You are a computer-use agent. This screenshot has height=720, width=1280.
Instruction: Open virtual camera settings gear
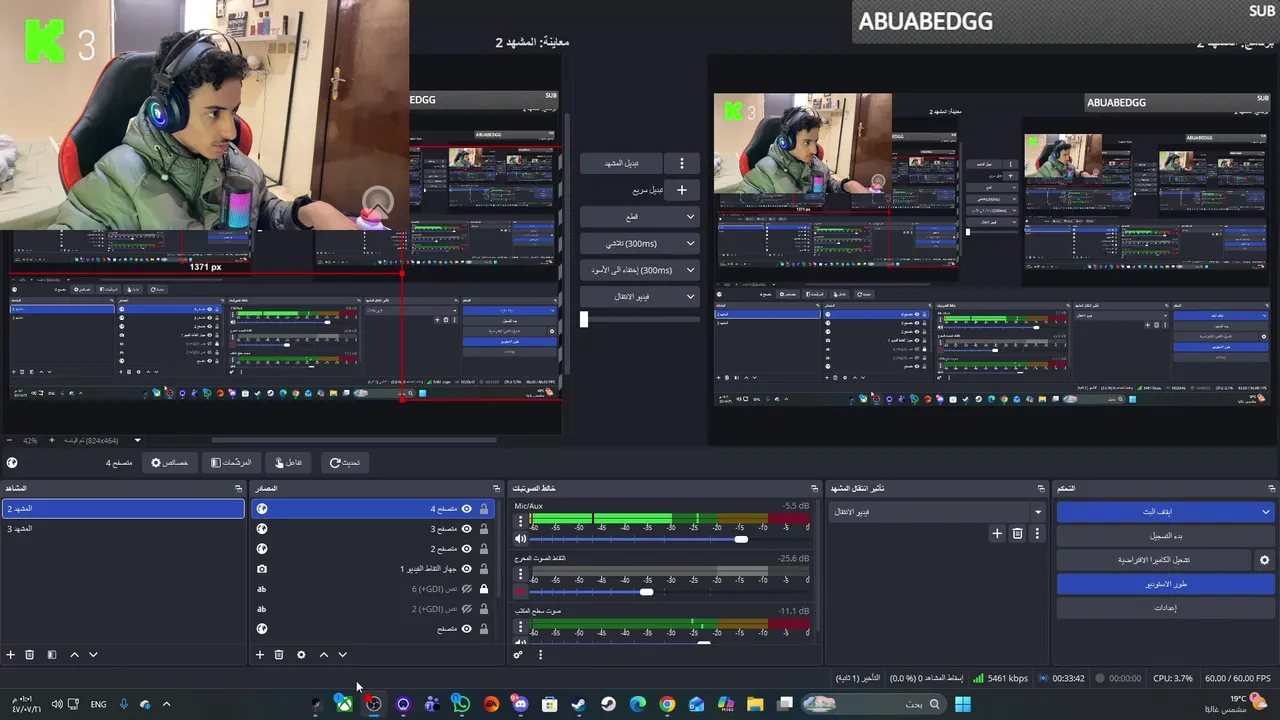pos(1264,560)
